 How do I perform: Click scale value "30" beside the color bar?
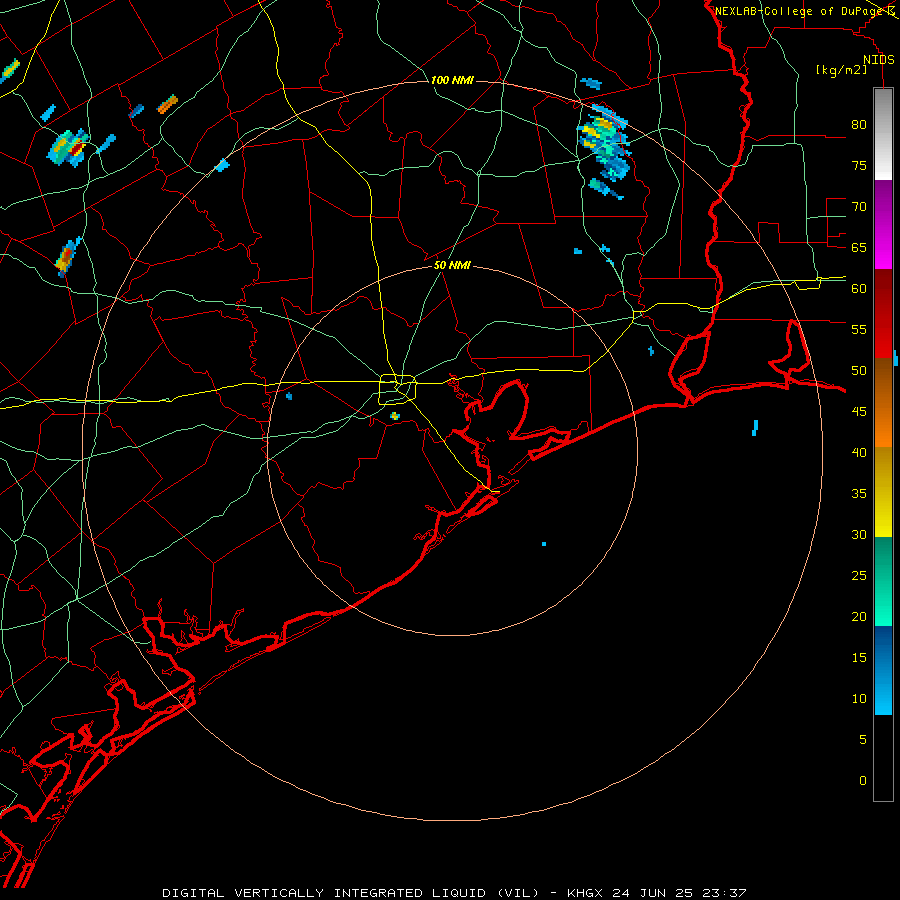tap(859, 534)
